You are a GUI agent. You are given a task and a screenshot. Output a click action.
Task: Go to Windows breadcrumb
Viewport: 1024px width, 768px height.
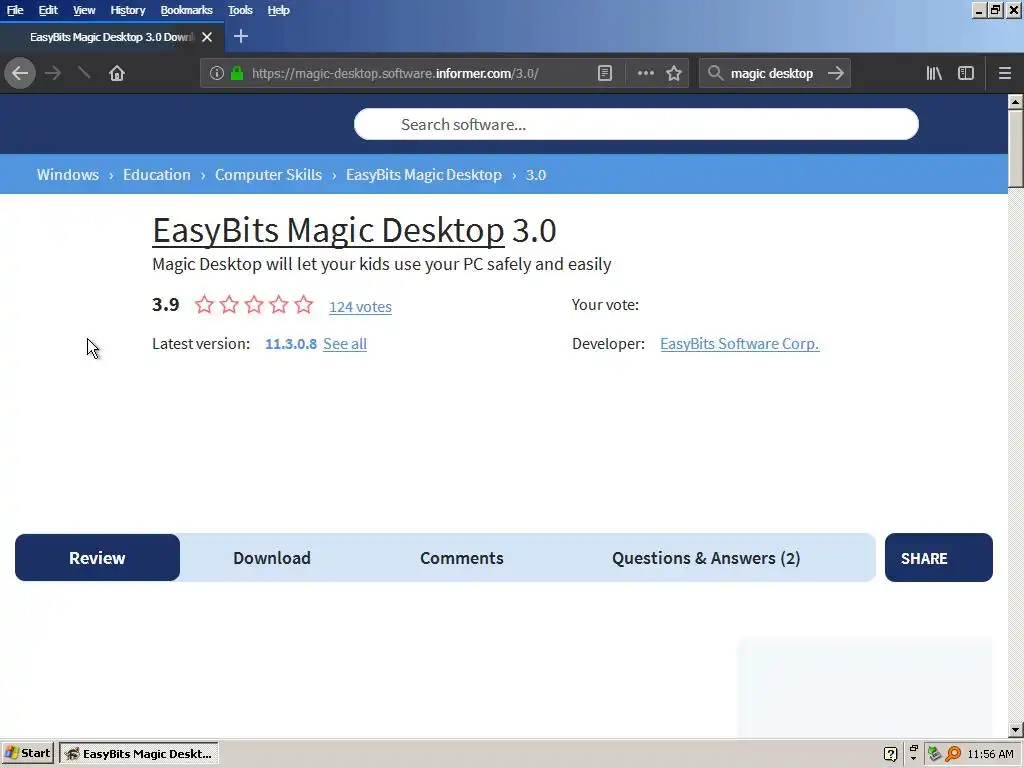click(68, 174)
